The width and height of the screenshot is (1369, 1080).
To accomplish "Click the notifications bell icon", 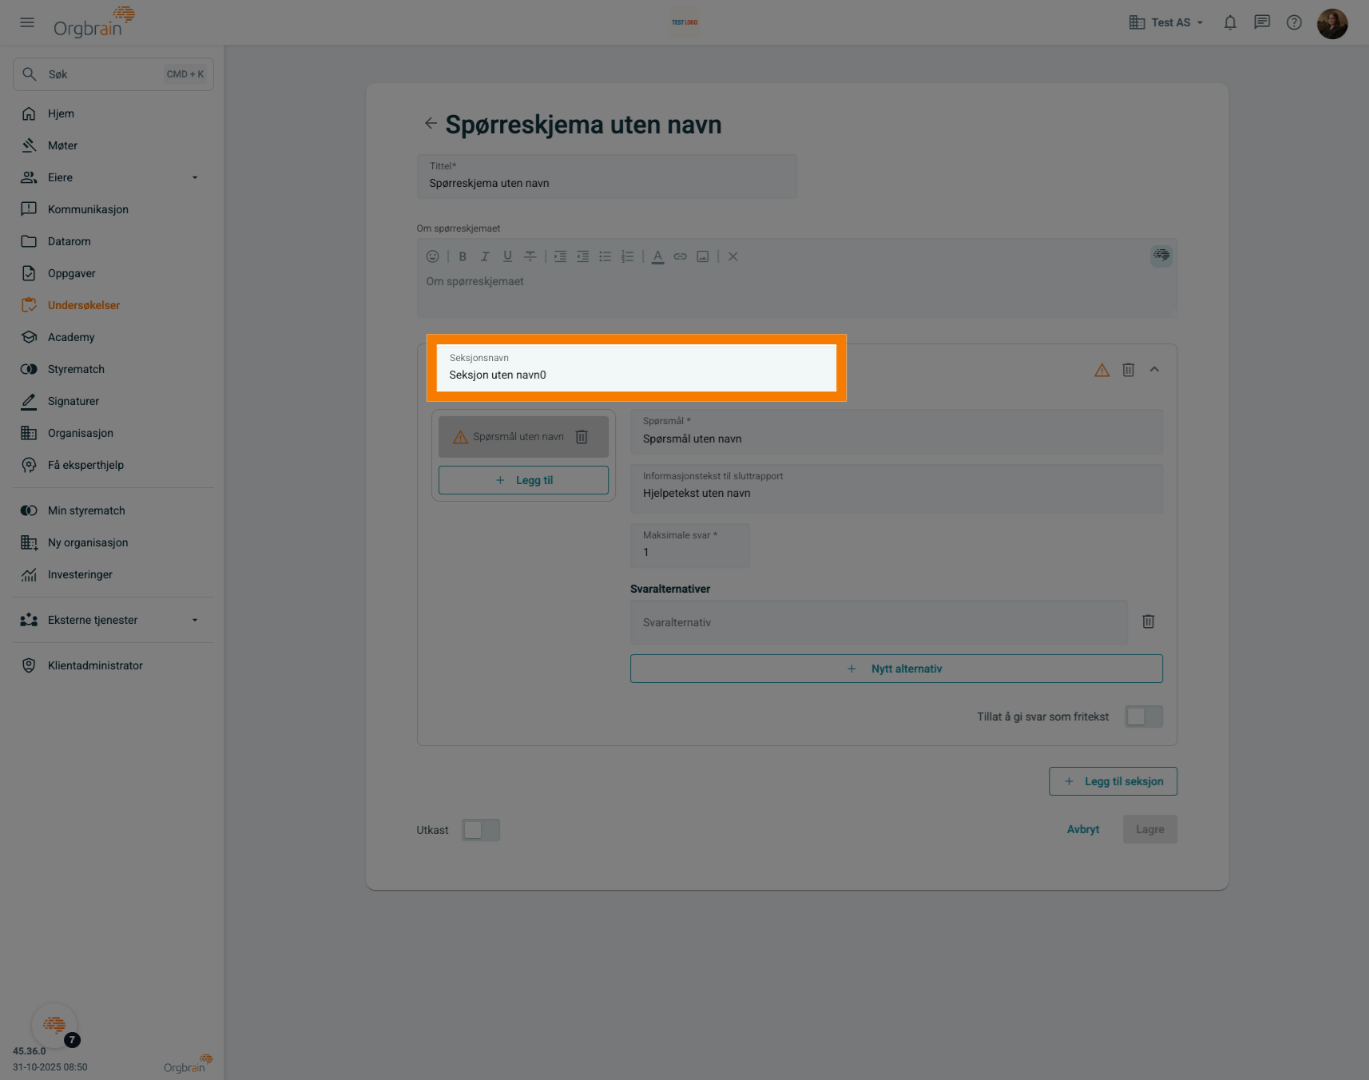I will (1230, 22).
